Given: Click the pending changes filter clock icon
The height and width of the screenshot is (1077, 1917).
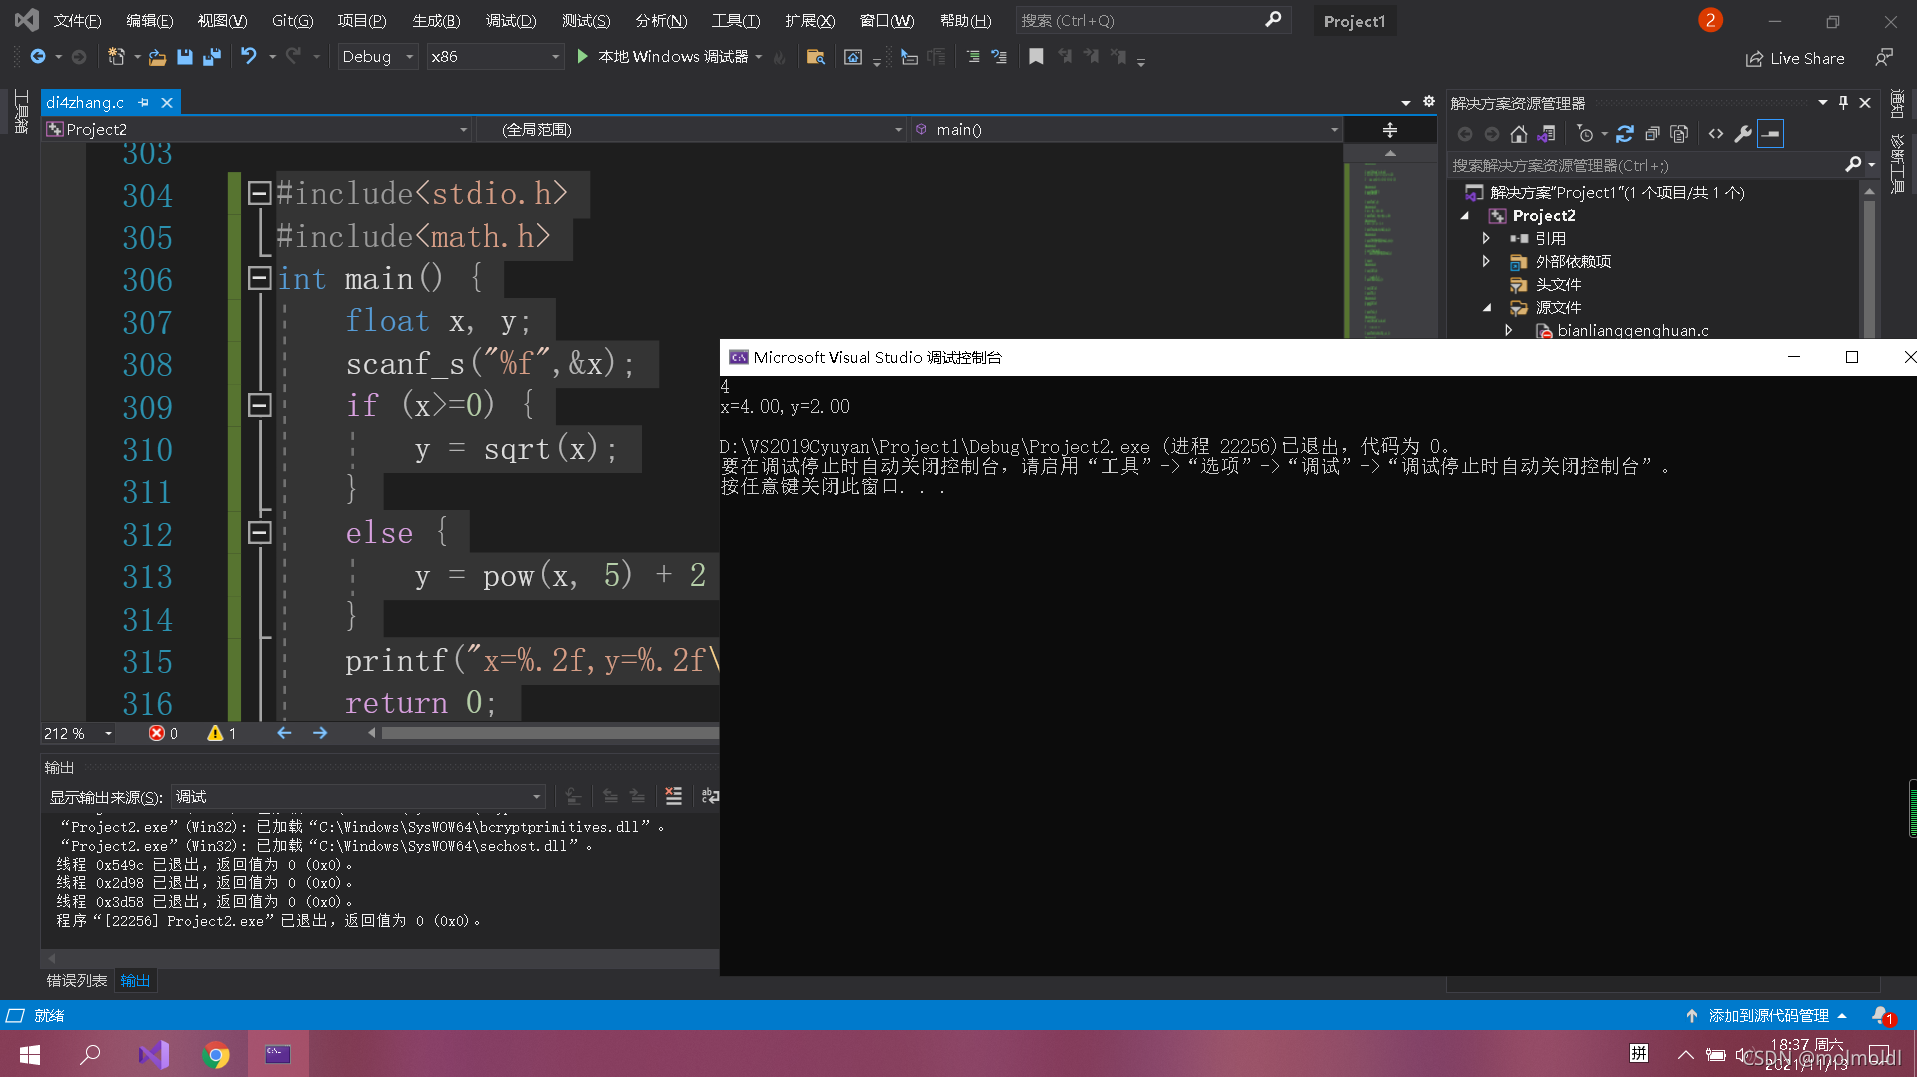Looking at the screenshot, I should 1585,134.
